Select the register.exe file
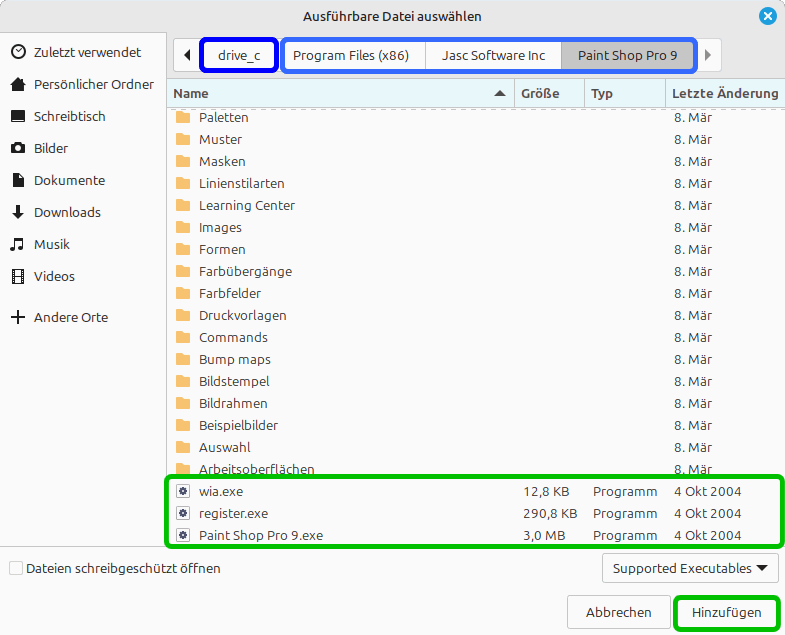This screenshot has width=785, height=635. pyautogui.click(x=233, y=513)
